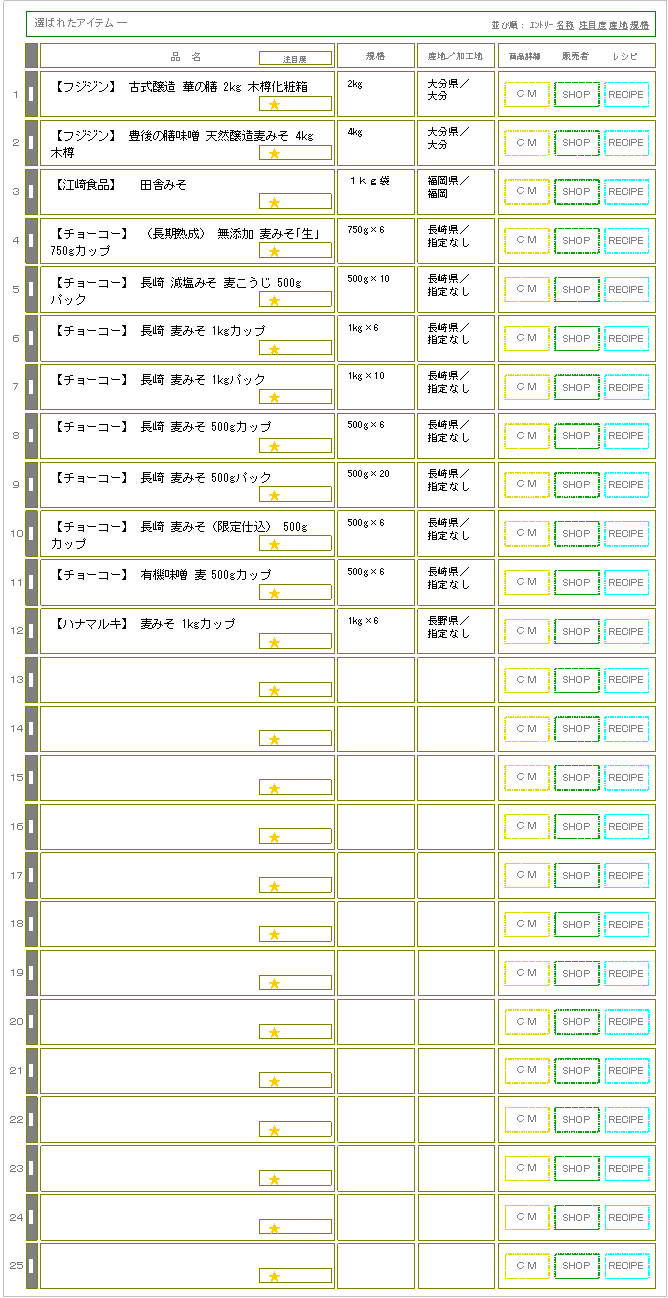The width and height of the screenshot is (668, 1298).
Task: Toggle the white marker box in row 9
Action: click(31, 484)
